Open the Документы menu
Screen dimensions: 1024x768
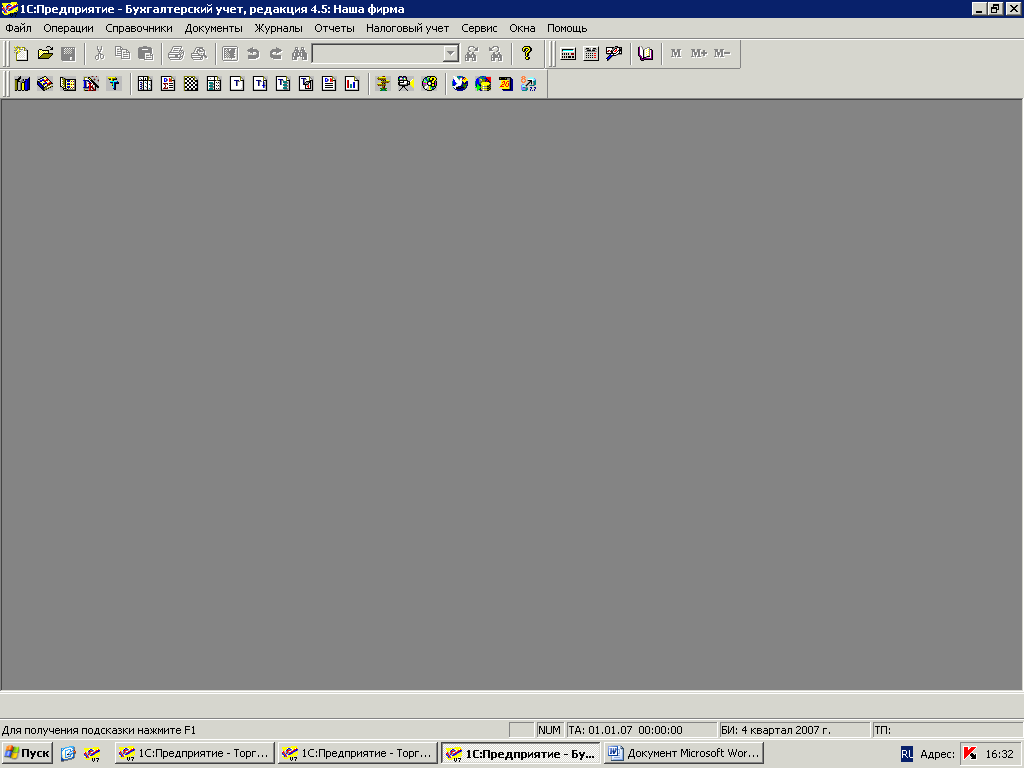(x=214, y=28)
